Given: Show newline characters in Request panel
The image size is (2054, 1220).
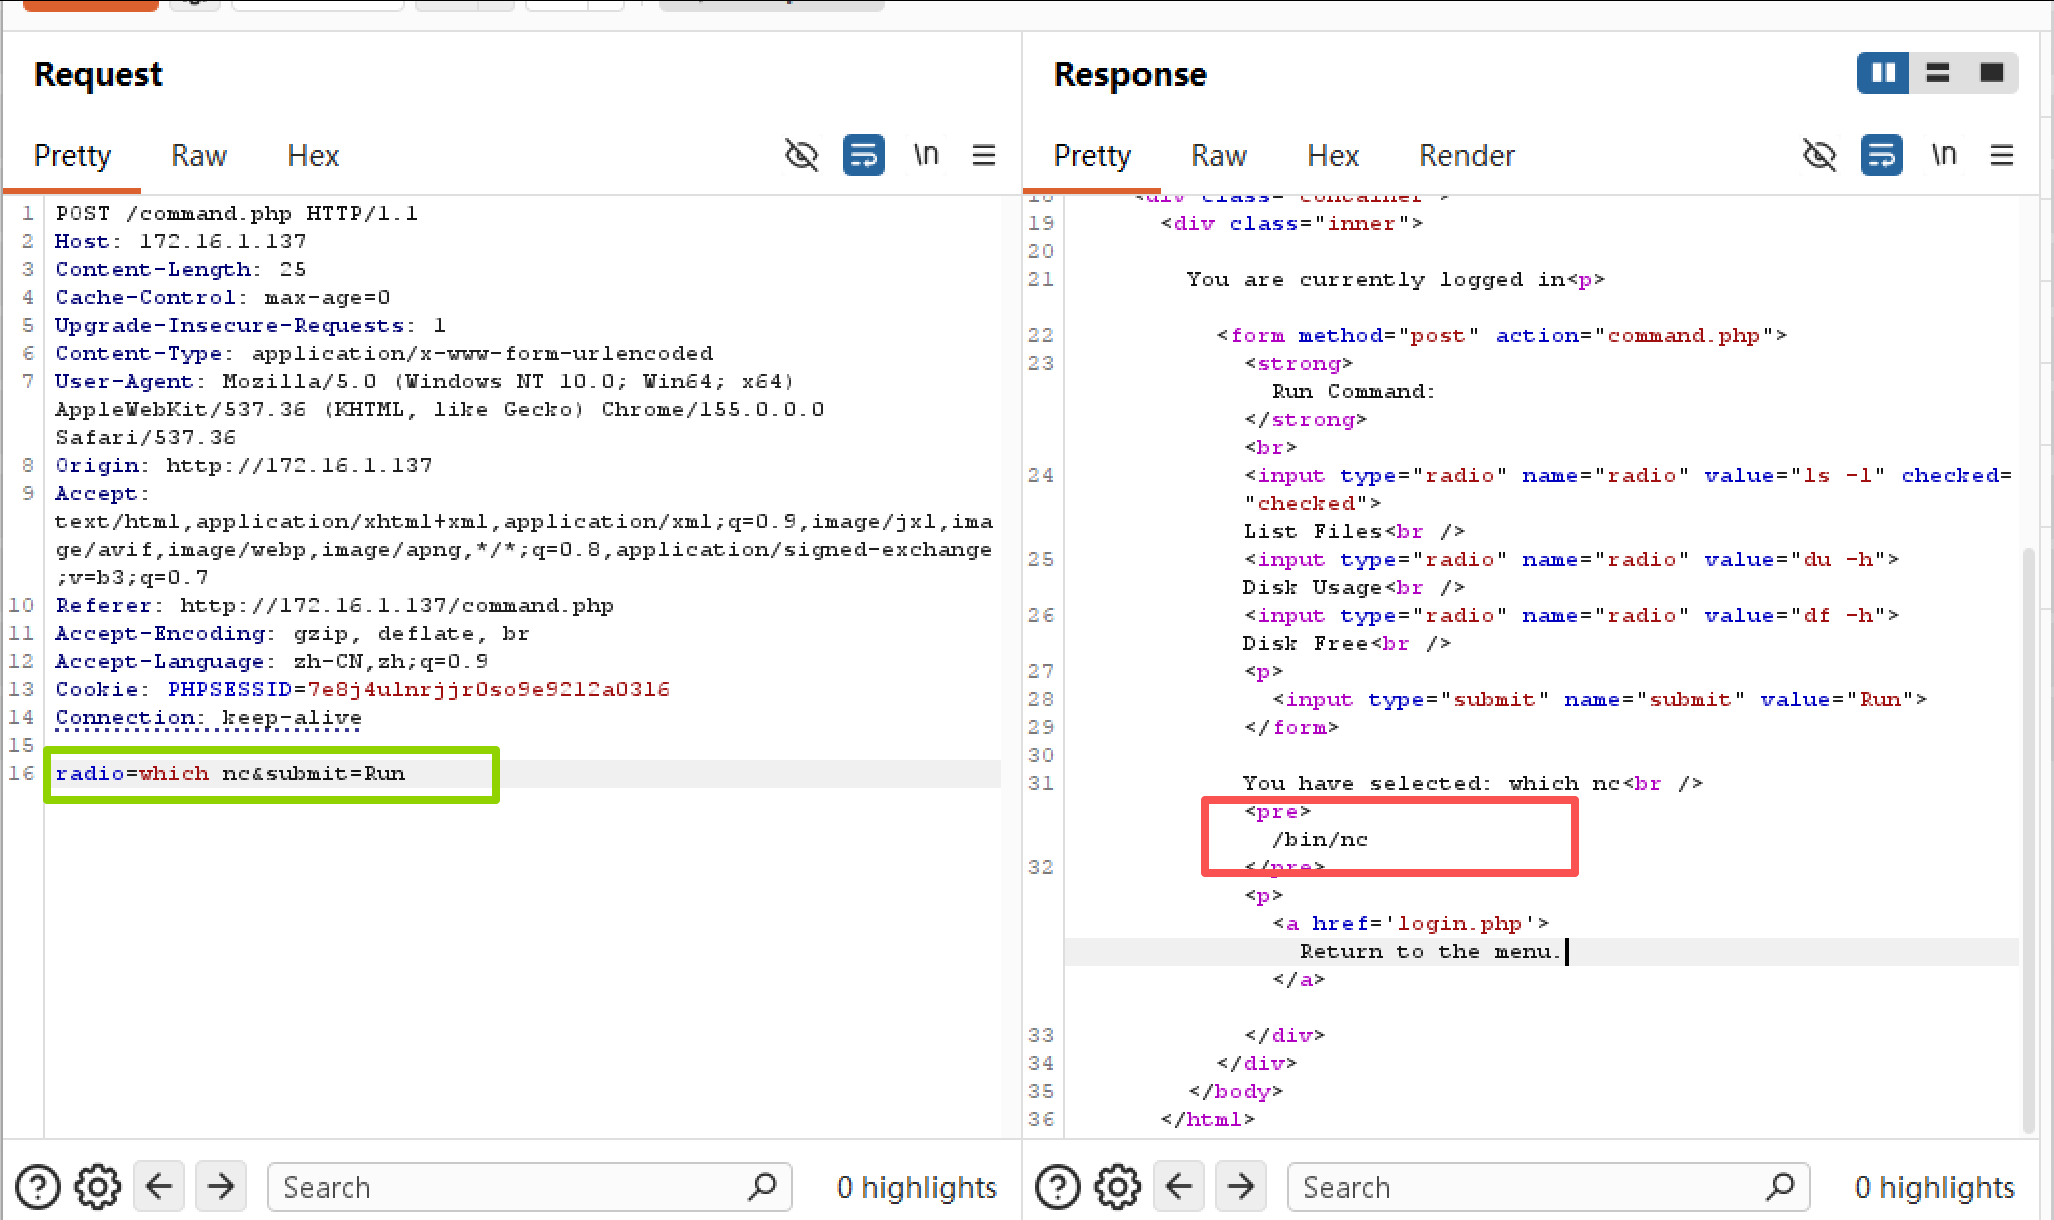Looking at the screenshot, I should (926, 155).
